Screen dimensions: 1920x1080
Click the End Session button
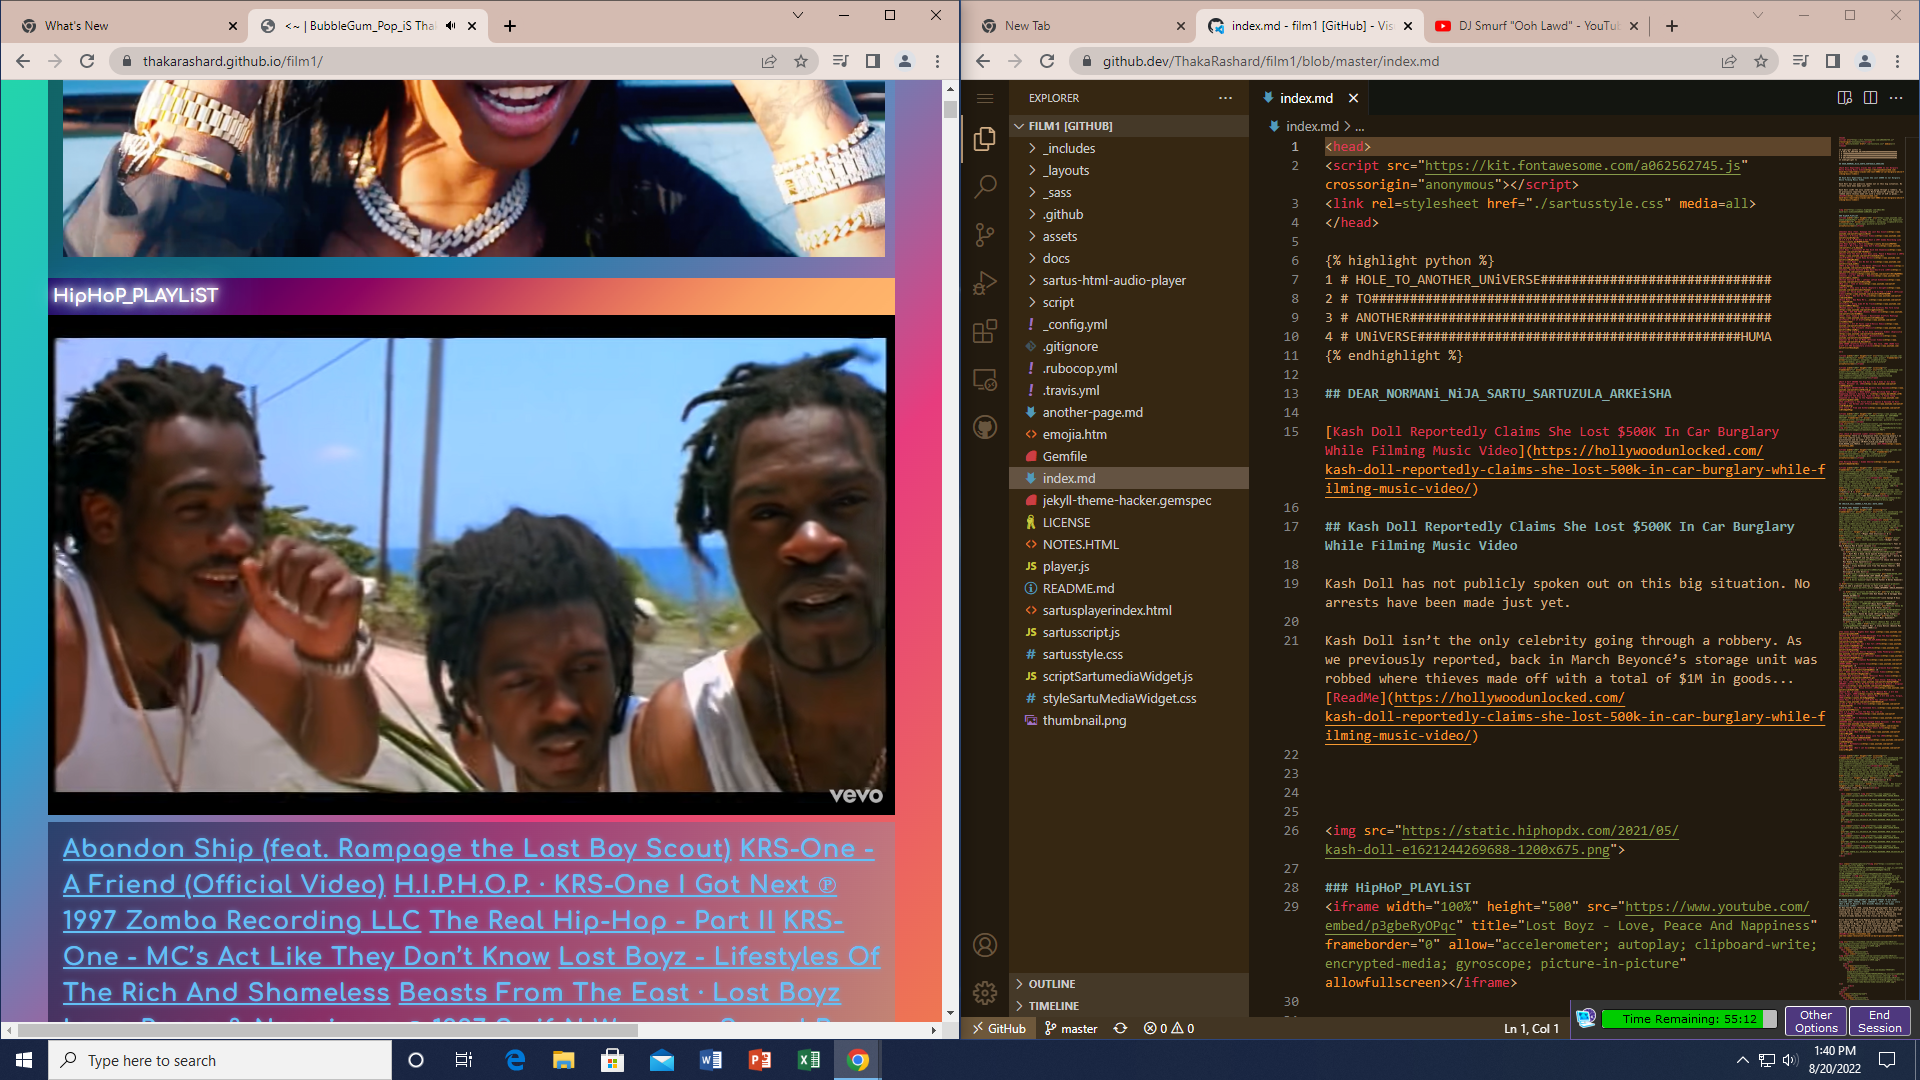(1879, 1021)
